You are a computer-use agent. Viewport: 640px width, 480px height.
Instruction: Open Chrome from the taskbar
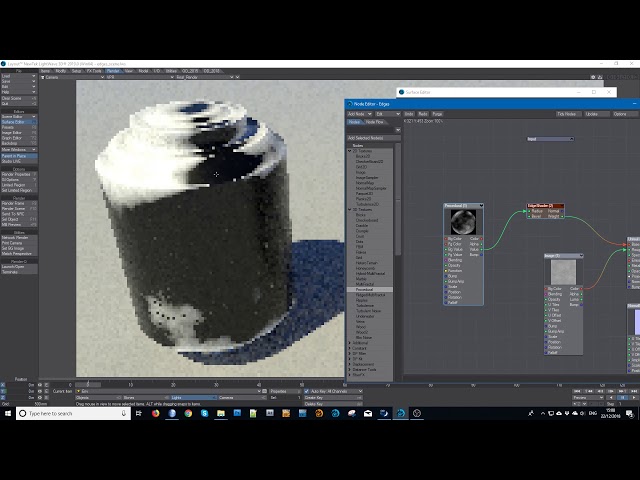pos(188,413)
